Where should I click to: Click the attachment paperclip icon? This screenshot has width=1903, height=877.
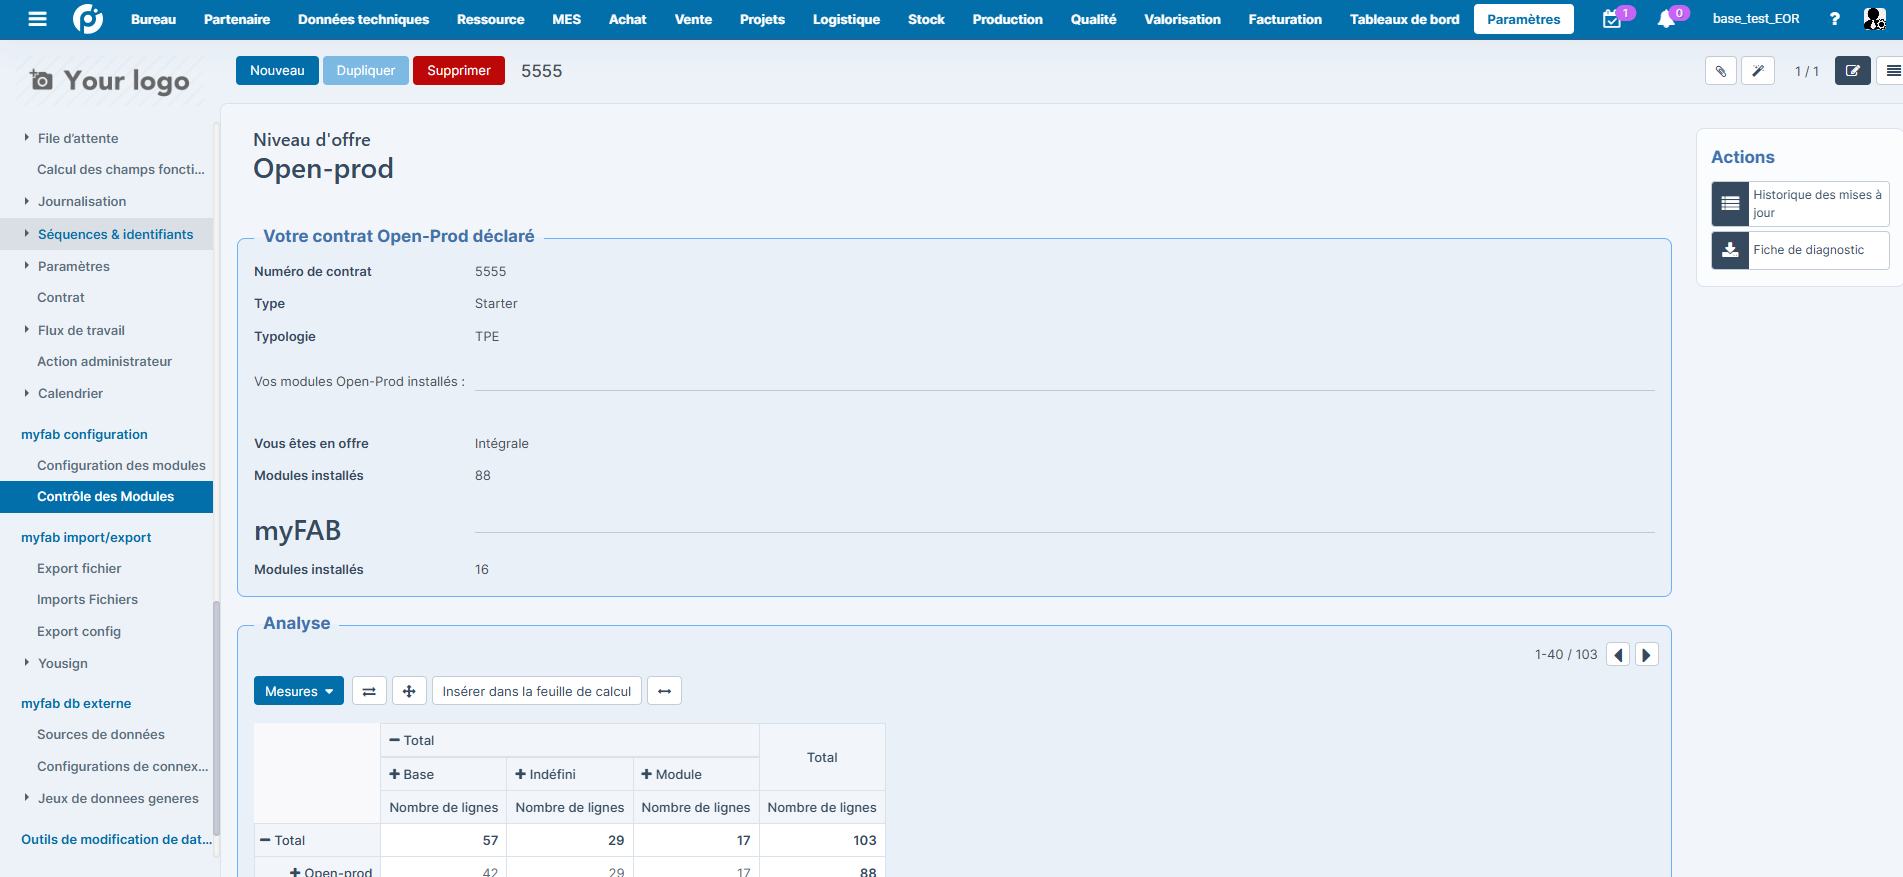[x=1721, y=71]
